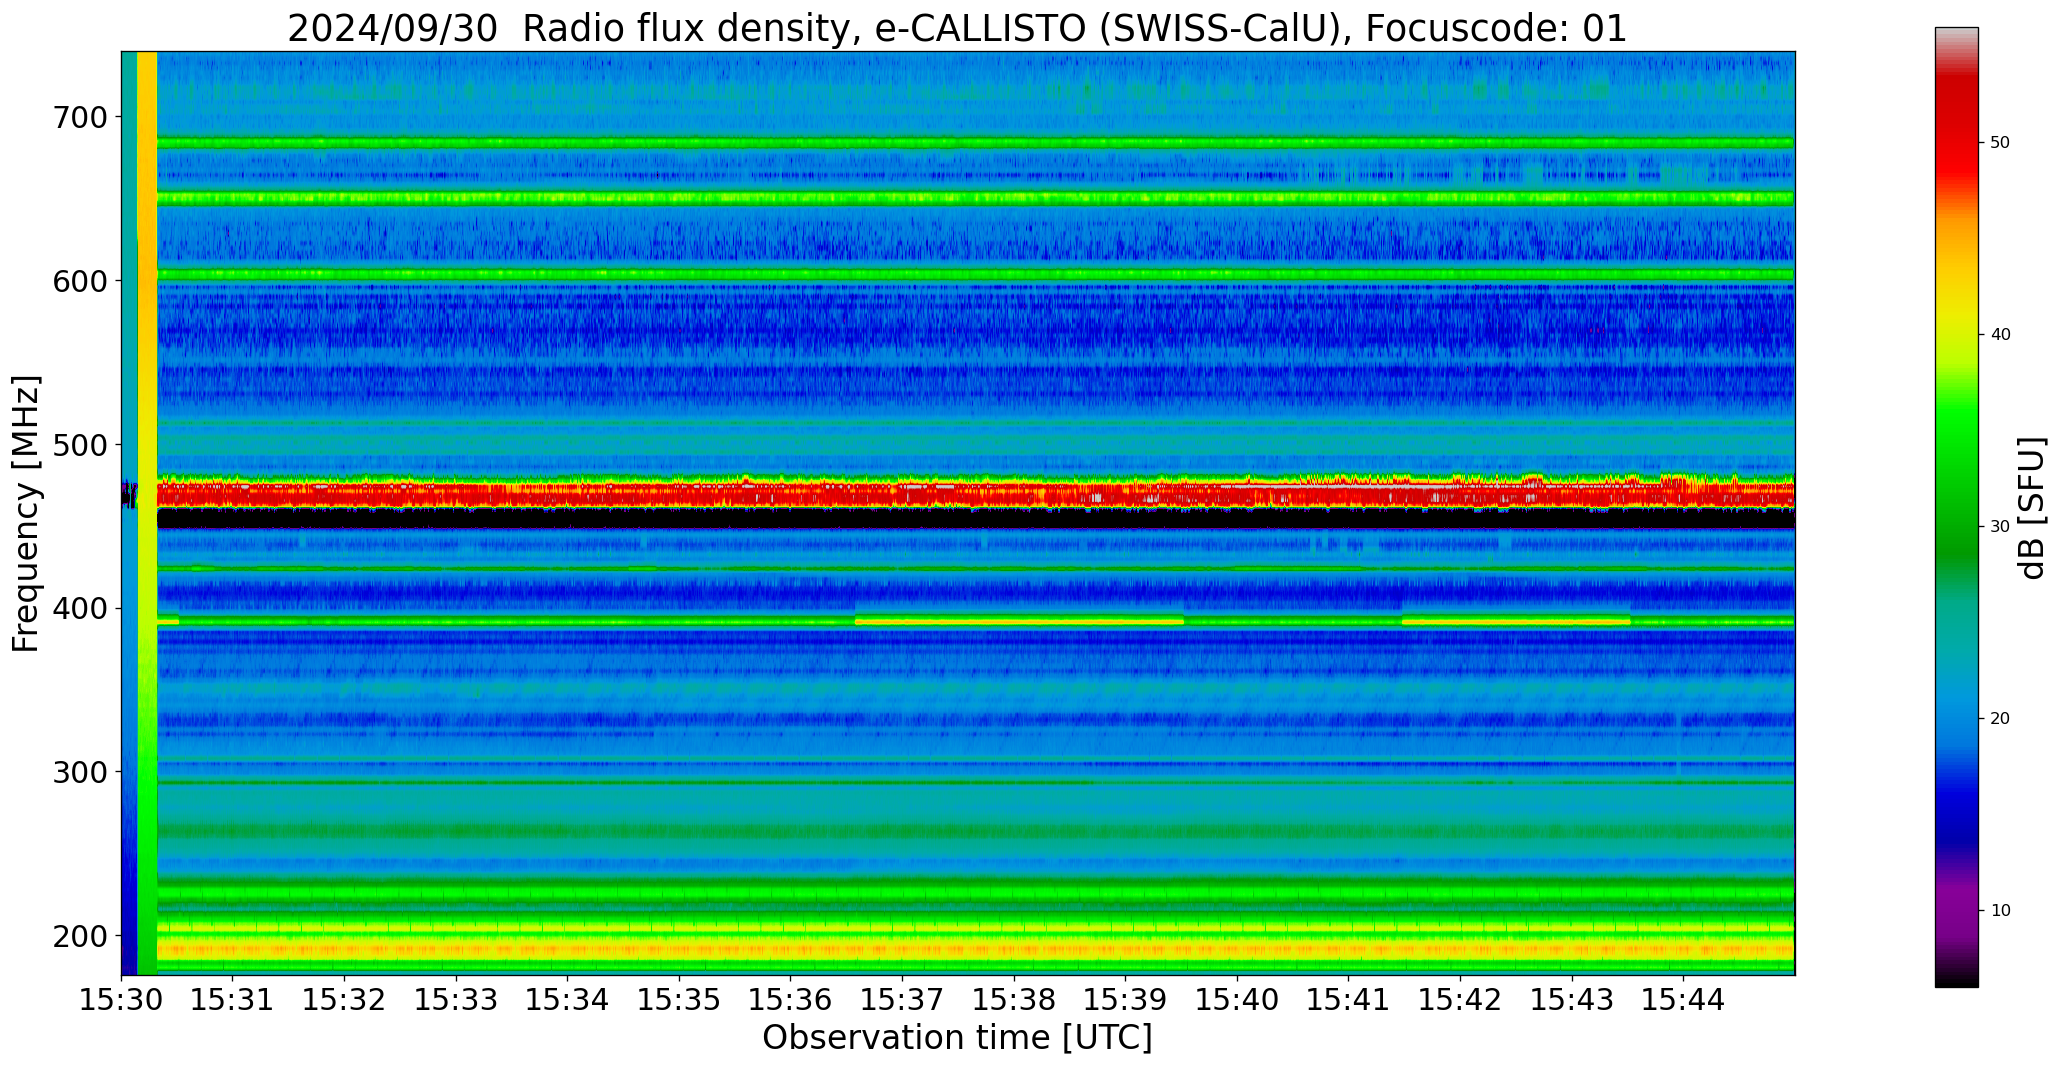This screenshot has width=2062, height=1067.
Task: Click the green horizontal line near 605 MHz
Action: (975, 274)
